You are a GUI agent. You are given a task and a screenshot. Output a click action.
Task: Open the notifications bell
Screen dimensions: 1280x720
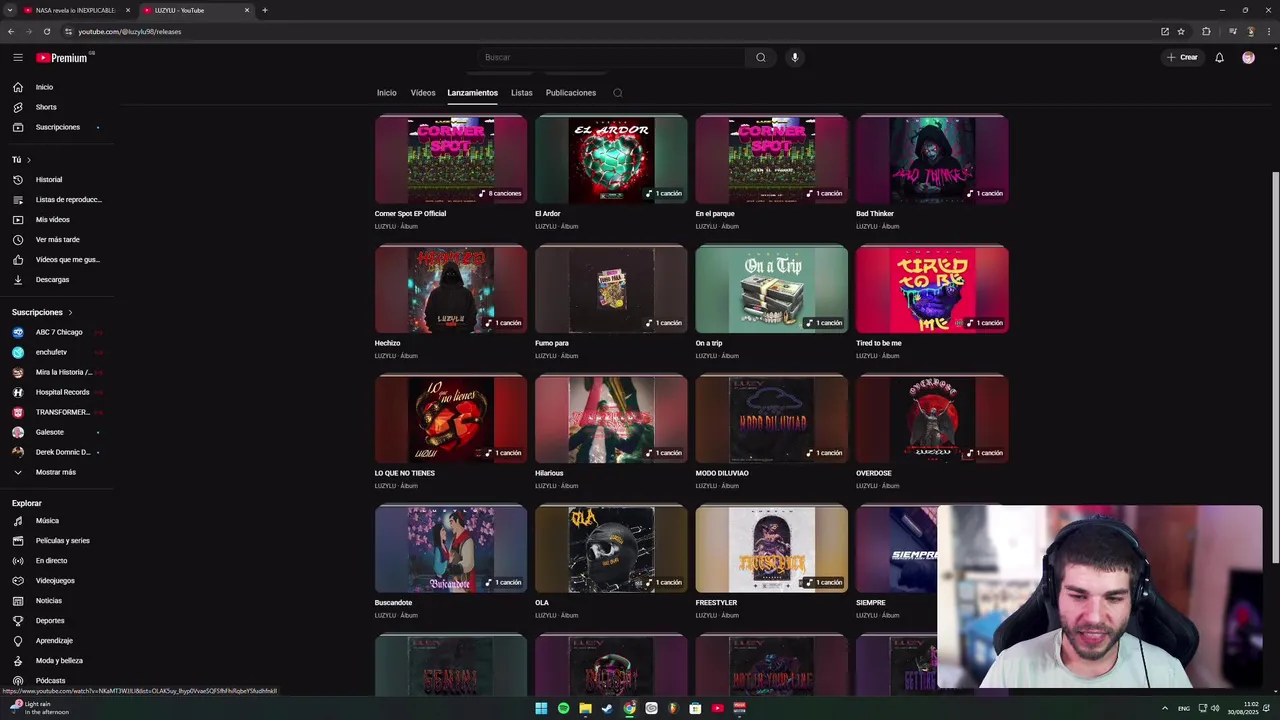[x=1219, y=58]
